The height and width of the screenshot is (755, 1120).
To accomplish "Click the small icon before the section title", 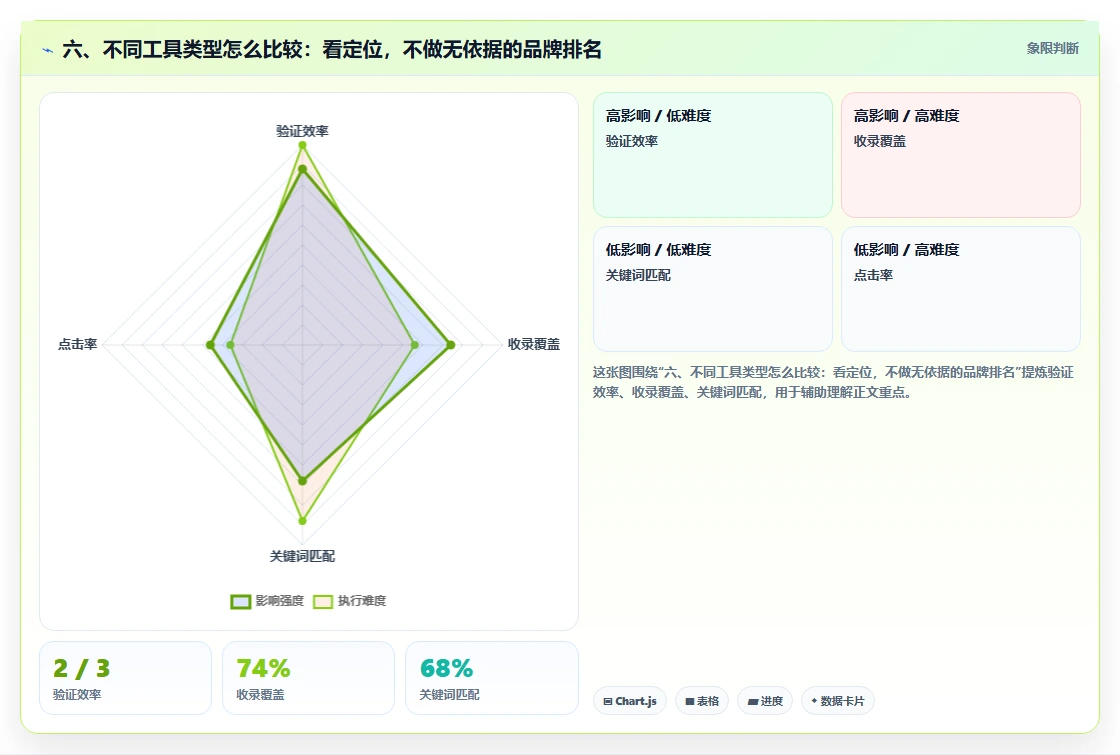I will [x=48, y=50].
